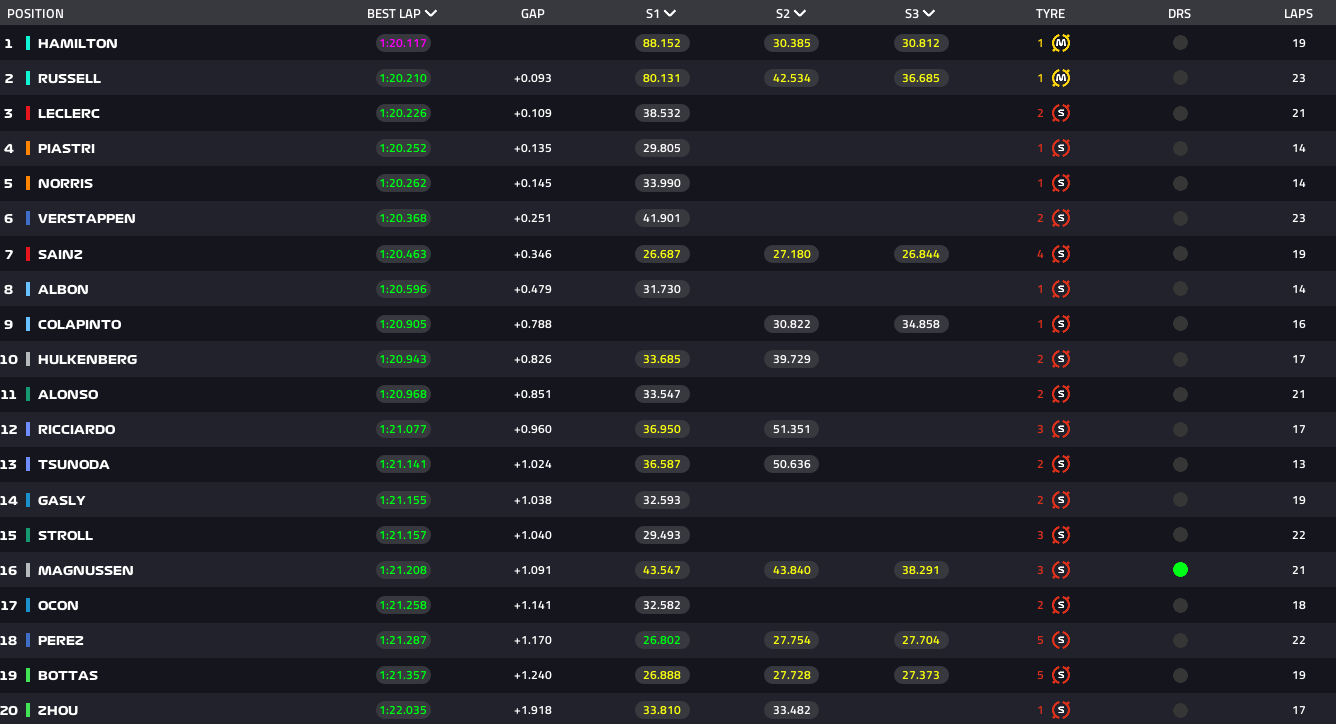Click the Tyre column header
Viewport: 1336px width, 724px height.
1050,14
